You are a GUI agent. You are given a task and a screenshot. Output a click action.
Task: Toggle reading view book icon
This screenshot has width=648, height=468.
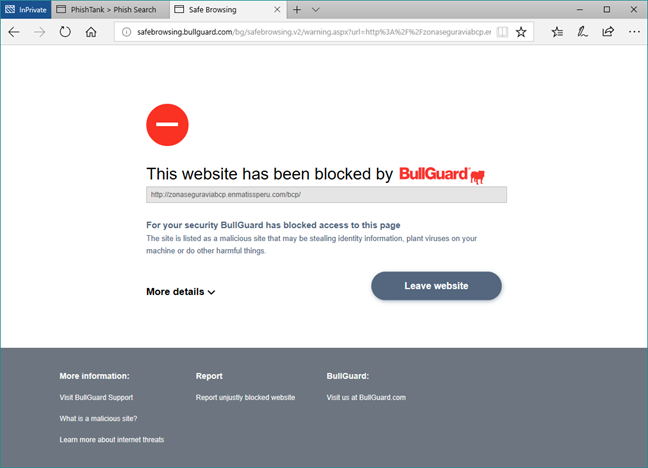[502, 32]
